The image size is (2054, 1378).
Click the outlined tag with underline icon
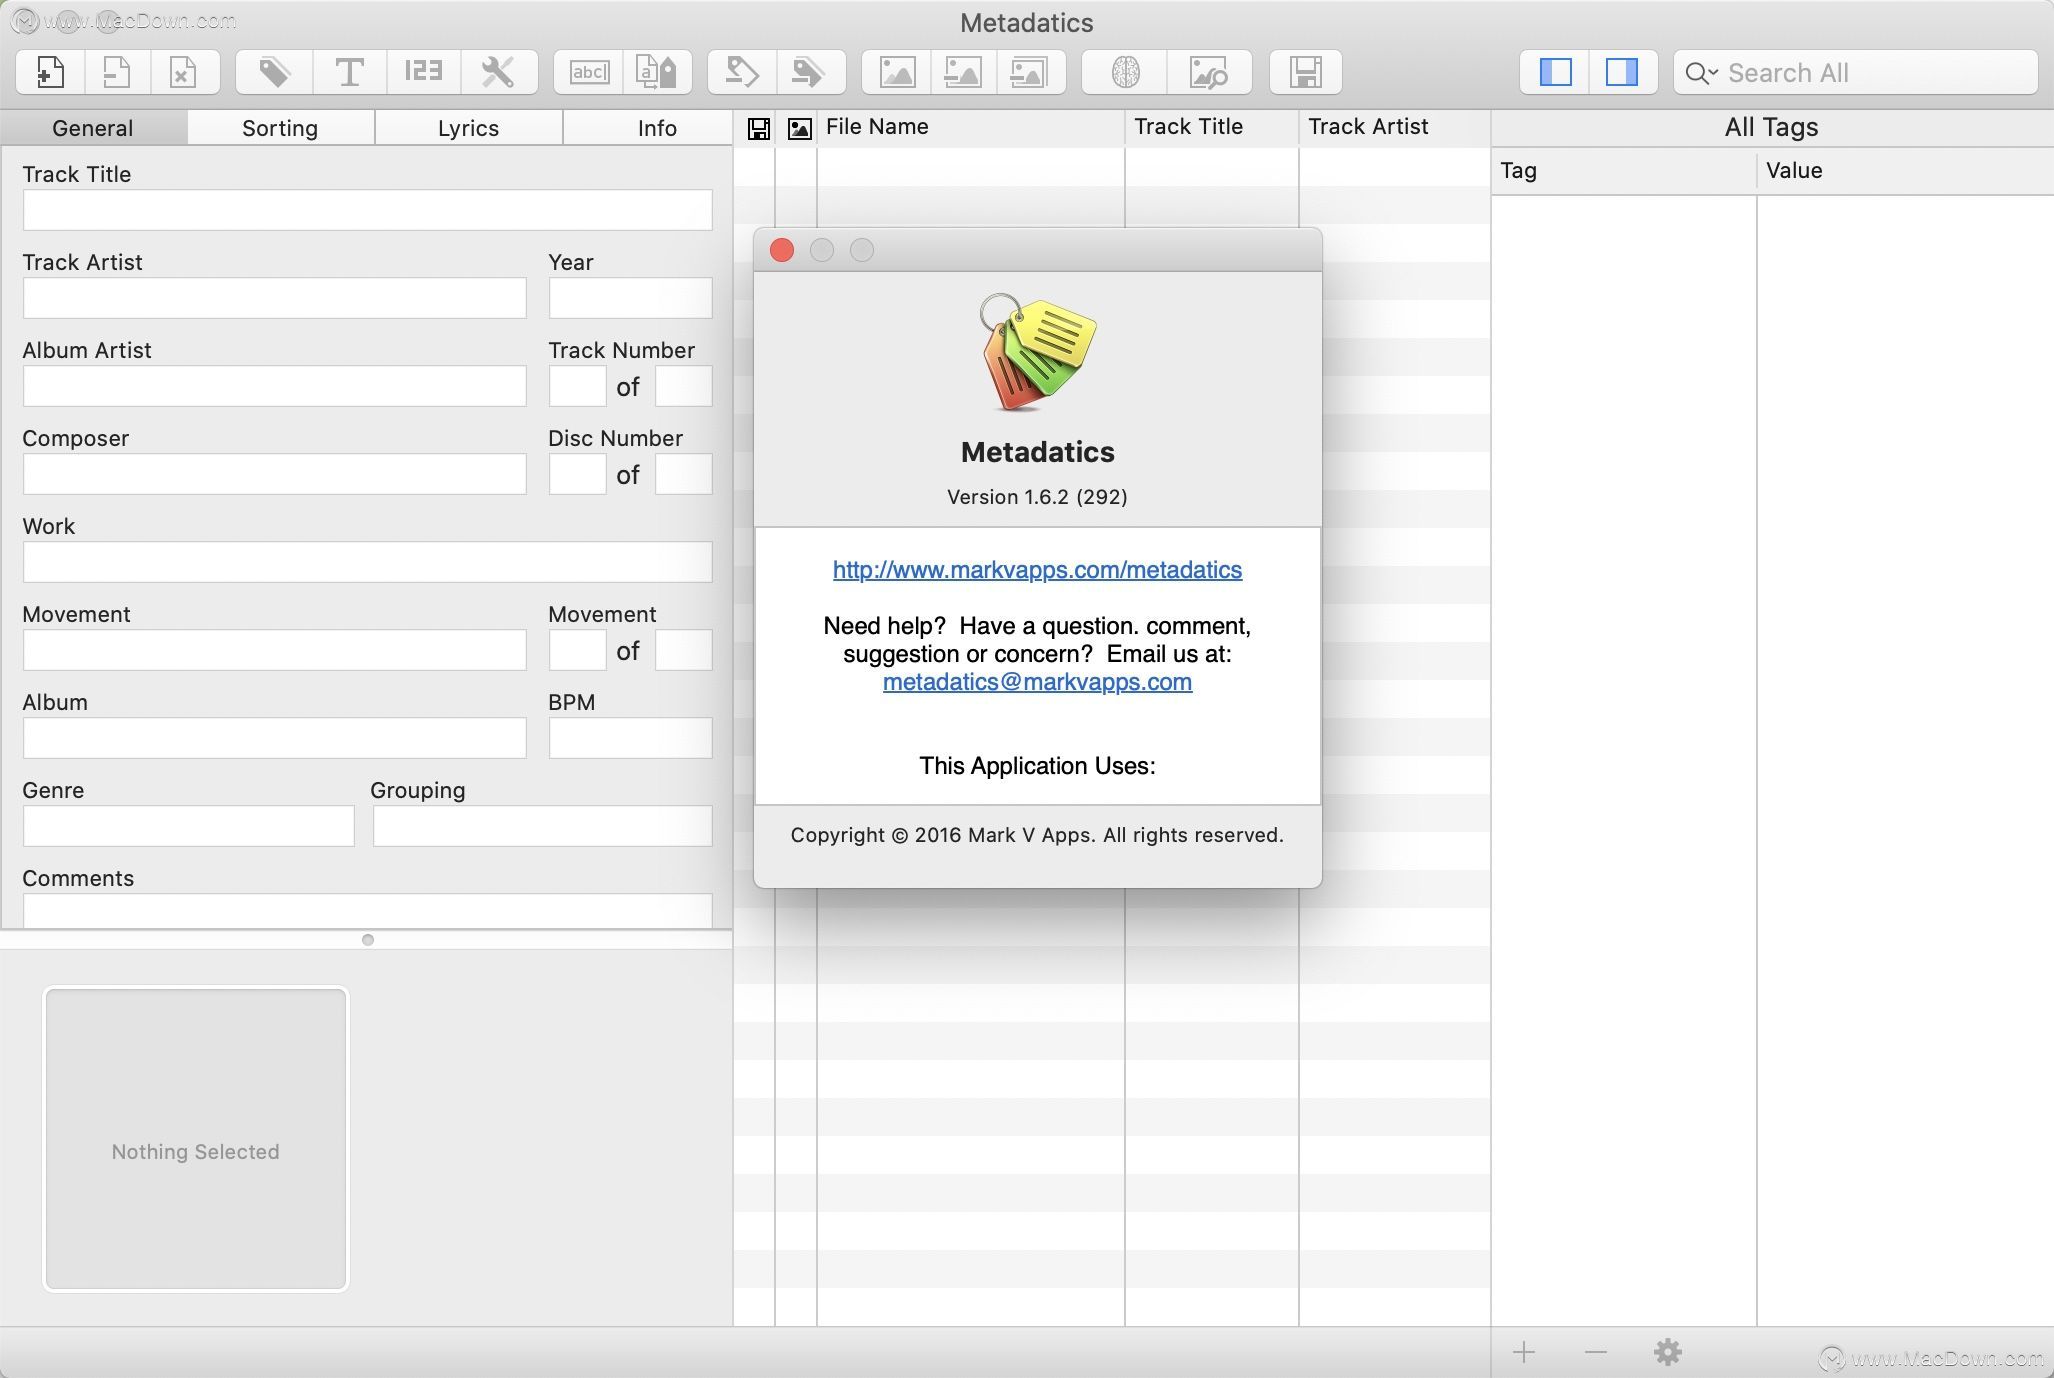(741, 72)
